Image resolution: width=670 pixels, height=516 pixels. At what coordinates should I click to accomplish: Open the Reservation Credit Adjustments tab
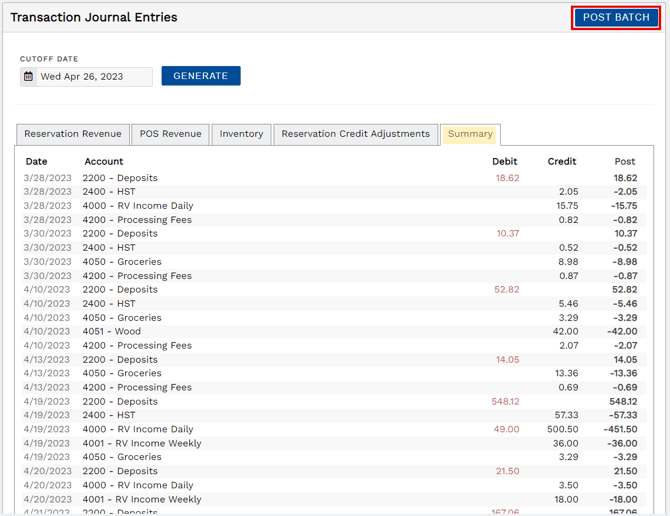[356, 134]
